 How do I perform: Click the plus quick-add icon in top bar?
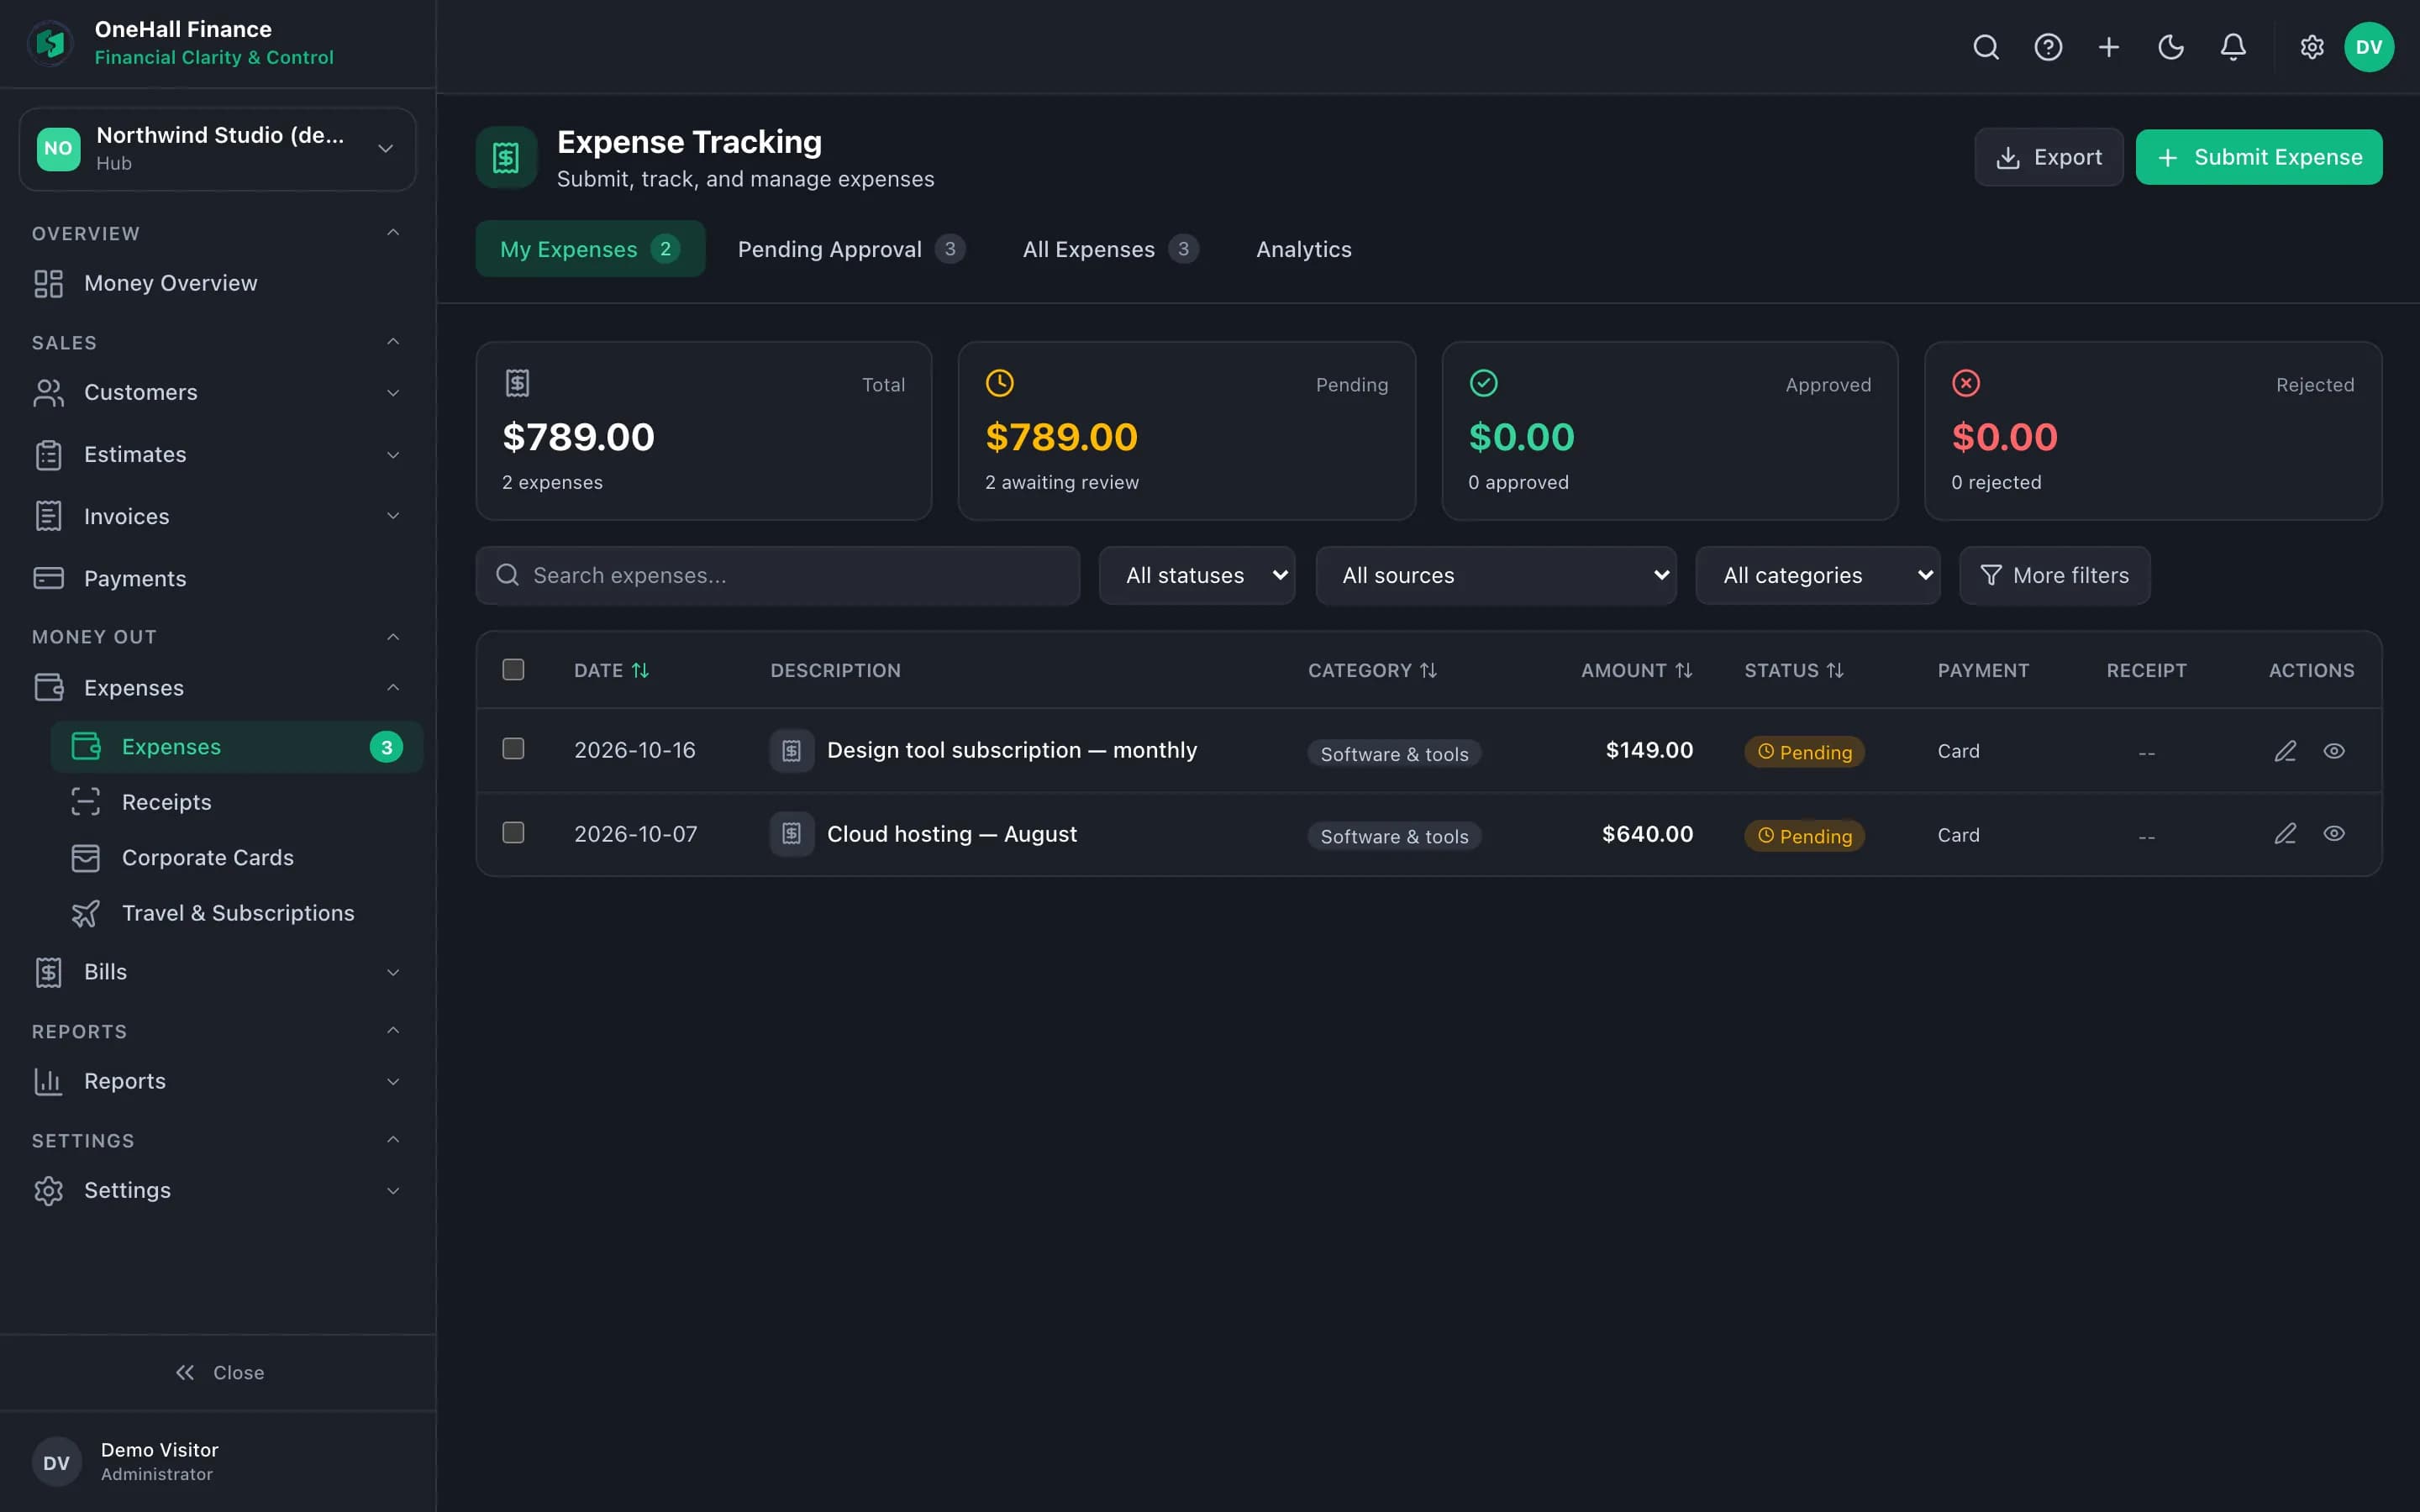2109,47
